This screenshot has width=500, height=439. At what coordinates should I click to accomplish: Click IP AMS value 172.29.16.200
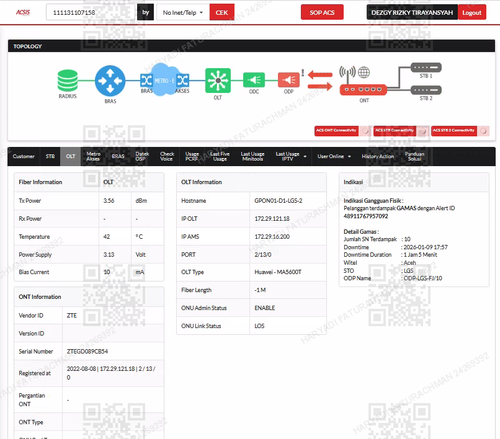(272, 237)
